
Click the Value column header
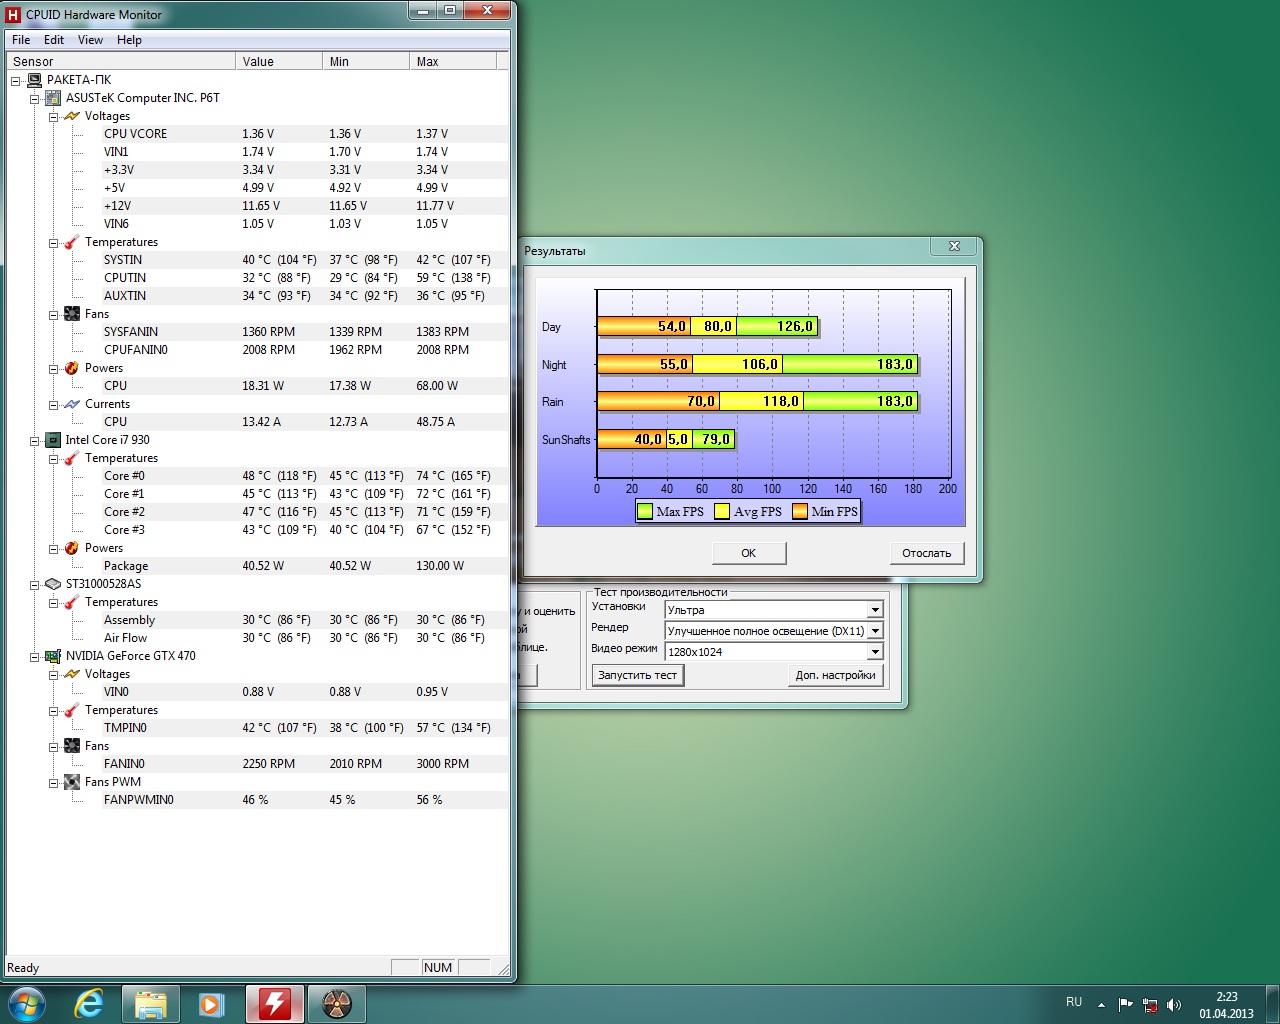(x=279, y=61)
